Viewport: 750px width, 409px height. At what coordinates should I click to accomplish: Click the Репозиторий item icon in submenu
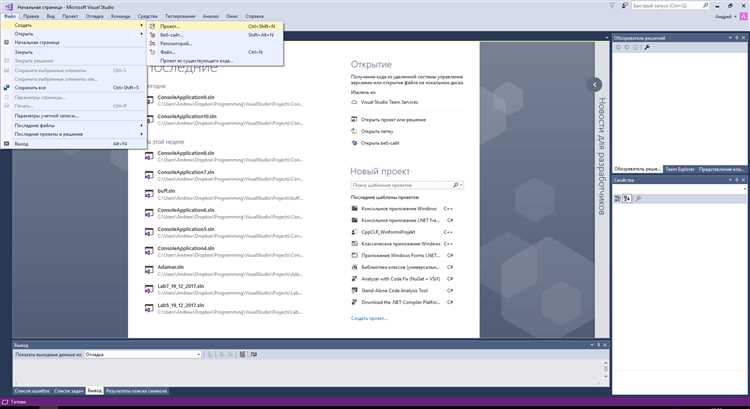tap(153, 44)
